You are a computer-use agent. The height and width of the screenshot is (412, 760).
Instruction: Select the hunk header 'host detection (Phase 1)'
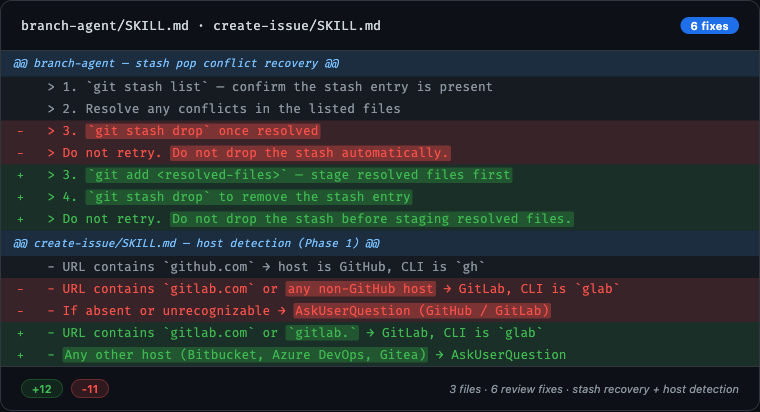click(x=380, y=243)
